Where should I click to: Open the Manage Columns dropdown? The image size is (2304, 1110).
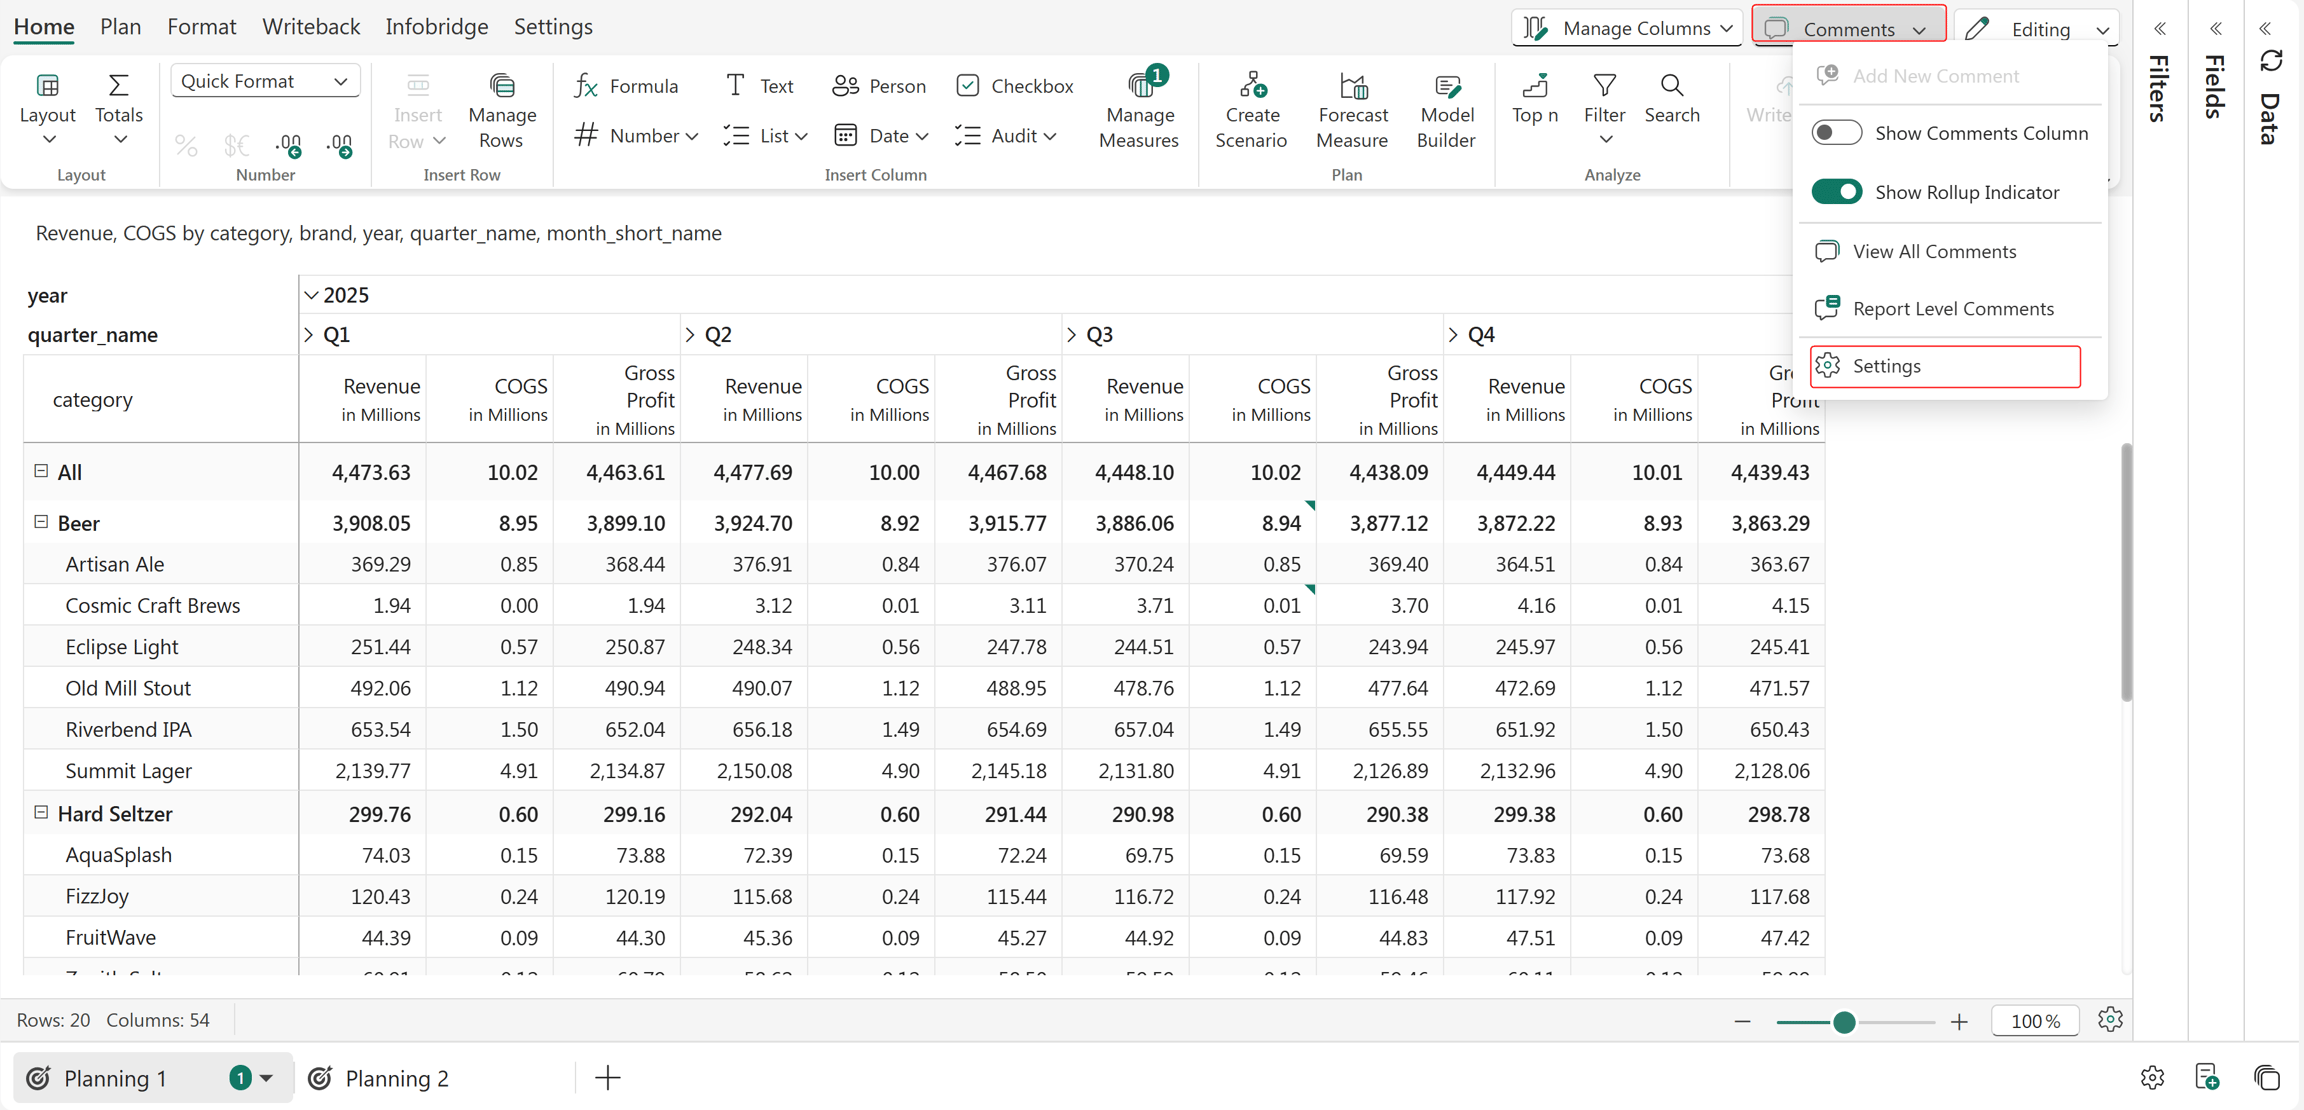(1627, 28)
